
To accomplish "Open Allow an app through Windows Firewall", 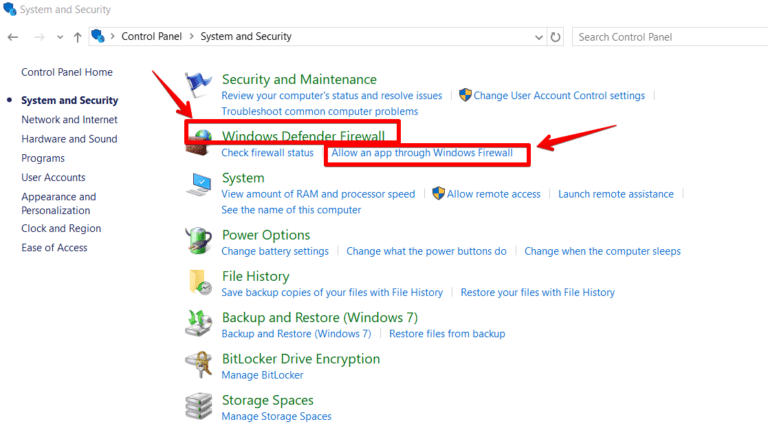I will tap(421, 153).
